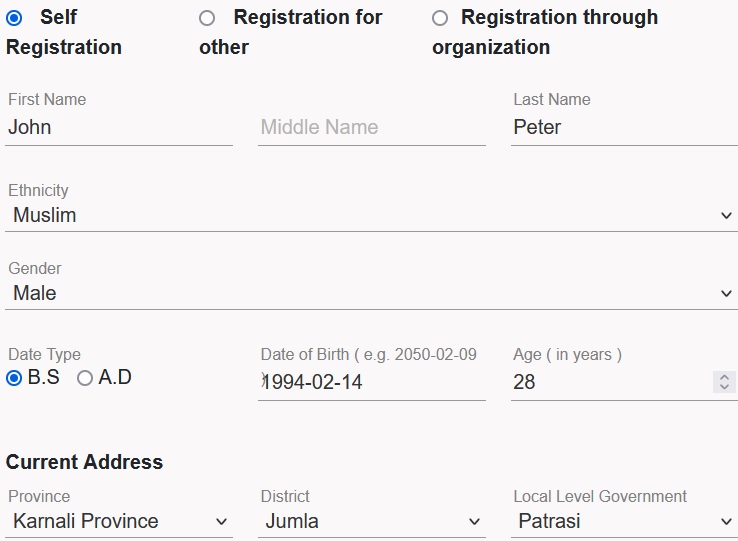The width and height of the screenshot is (738, 541).
Task: Choose Registration for other radio option
Action: [207, 18]
